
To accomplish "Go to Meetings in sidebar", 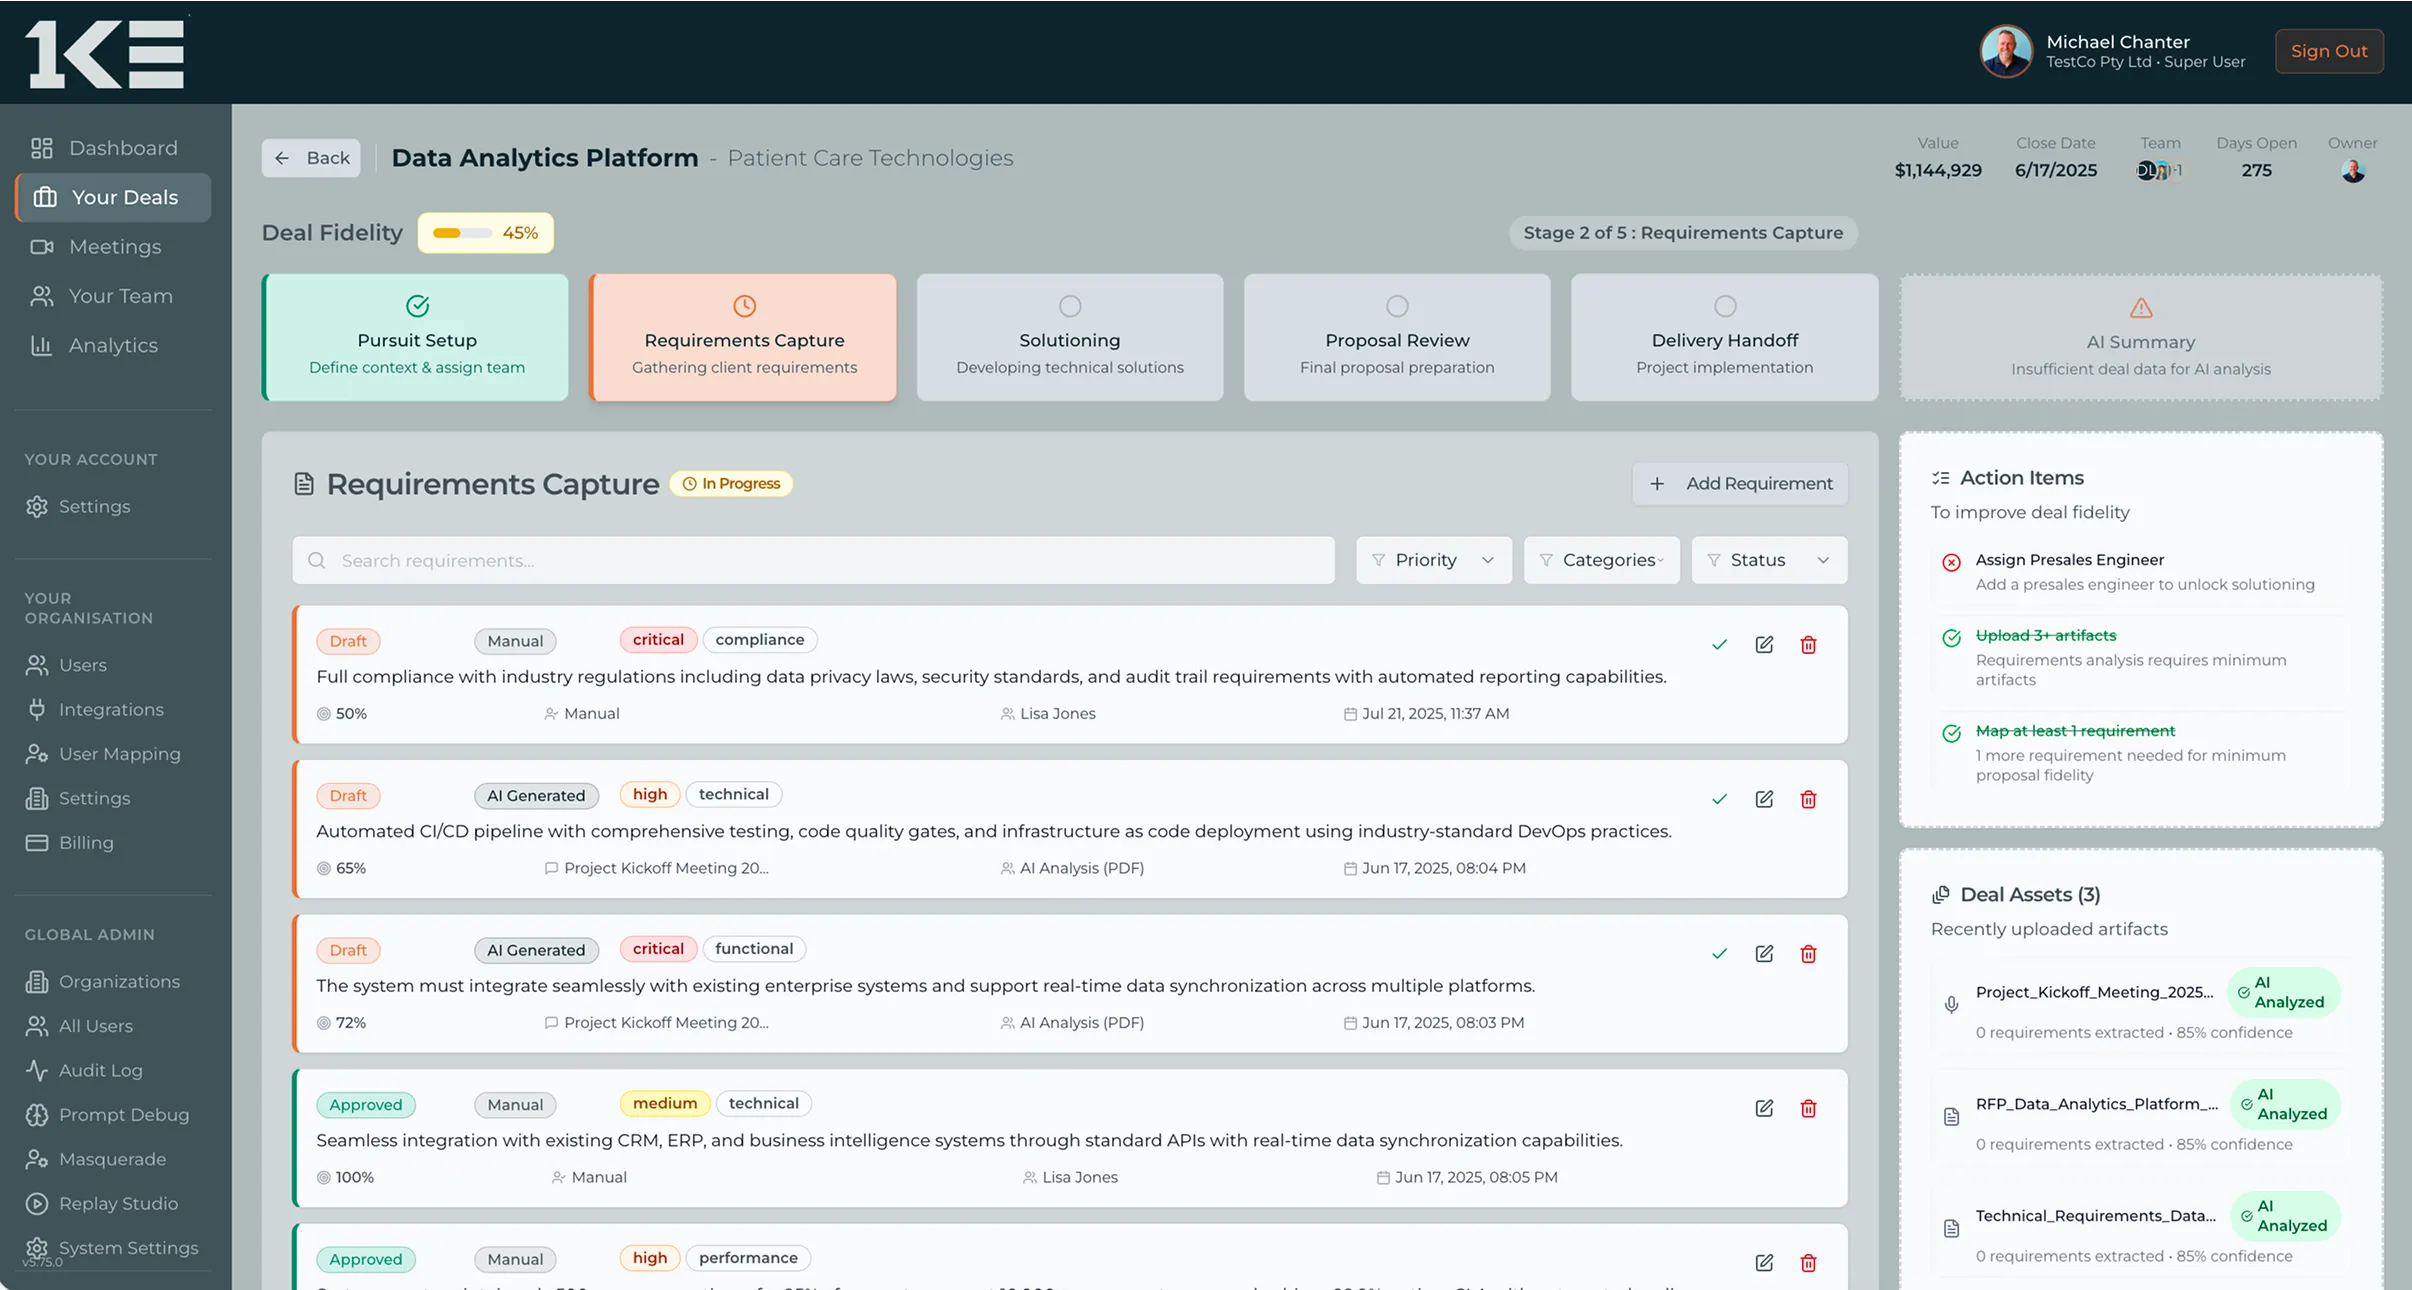I will click(x=113, y=246).
